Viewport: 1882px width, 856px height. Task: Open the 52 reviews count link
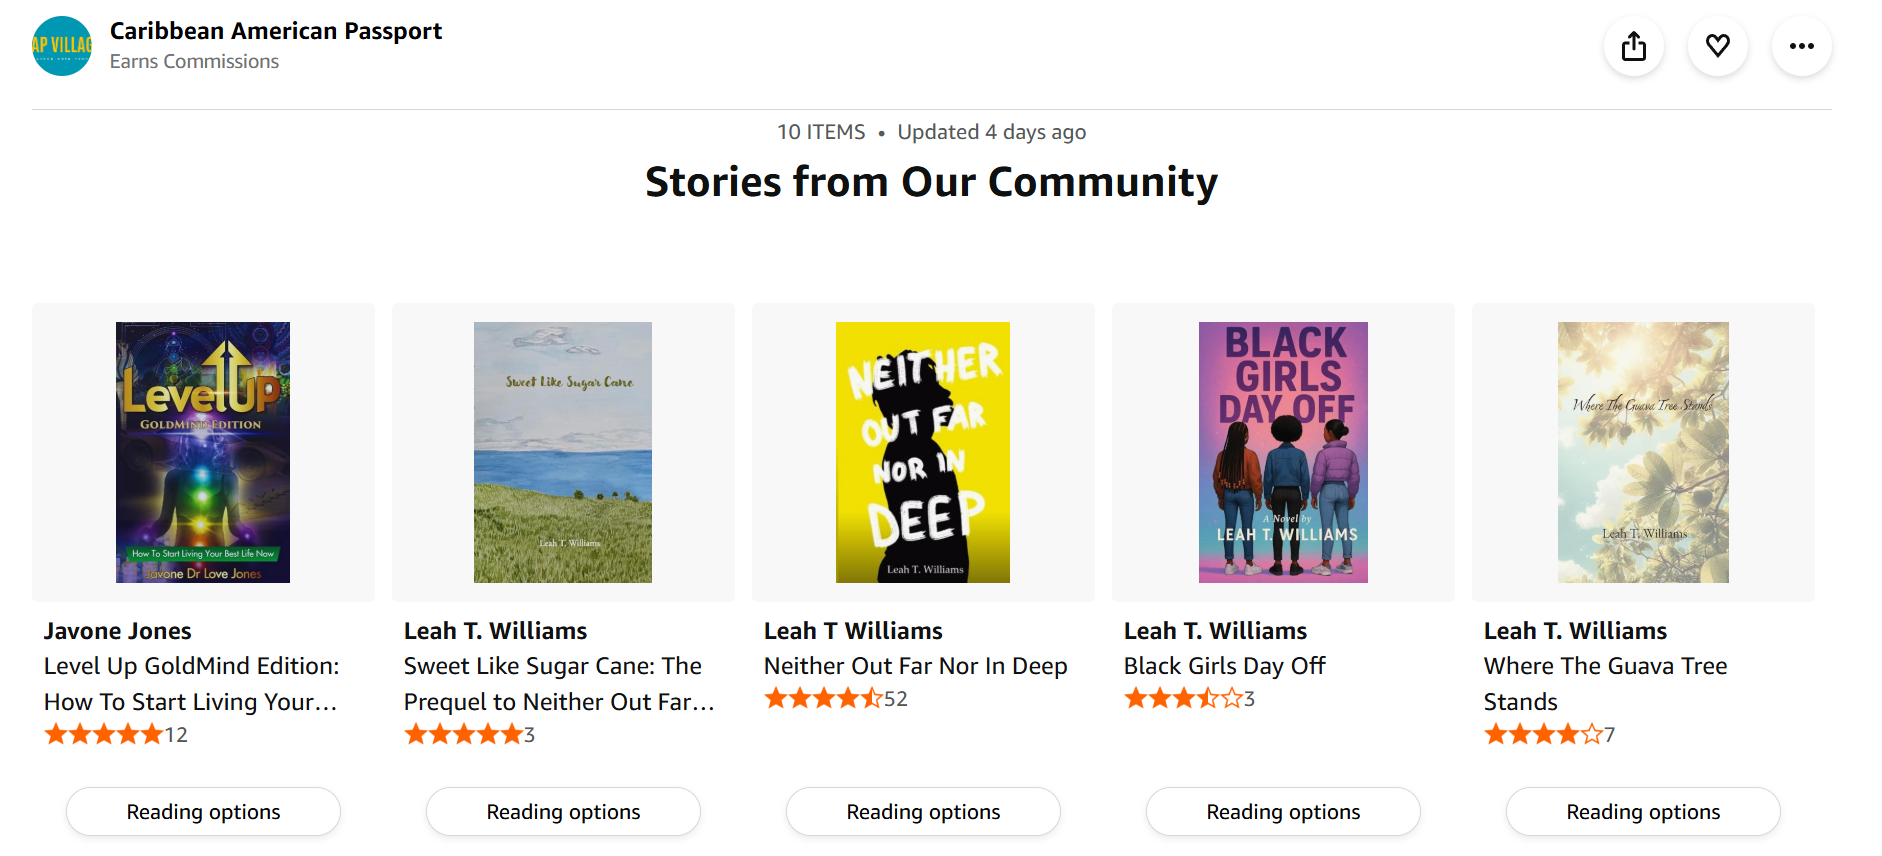tap(897, 698)
